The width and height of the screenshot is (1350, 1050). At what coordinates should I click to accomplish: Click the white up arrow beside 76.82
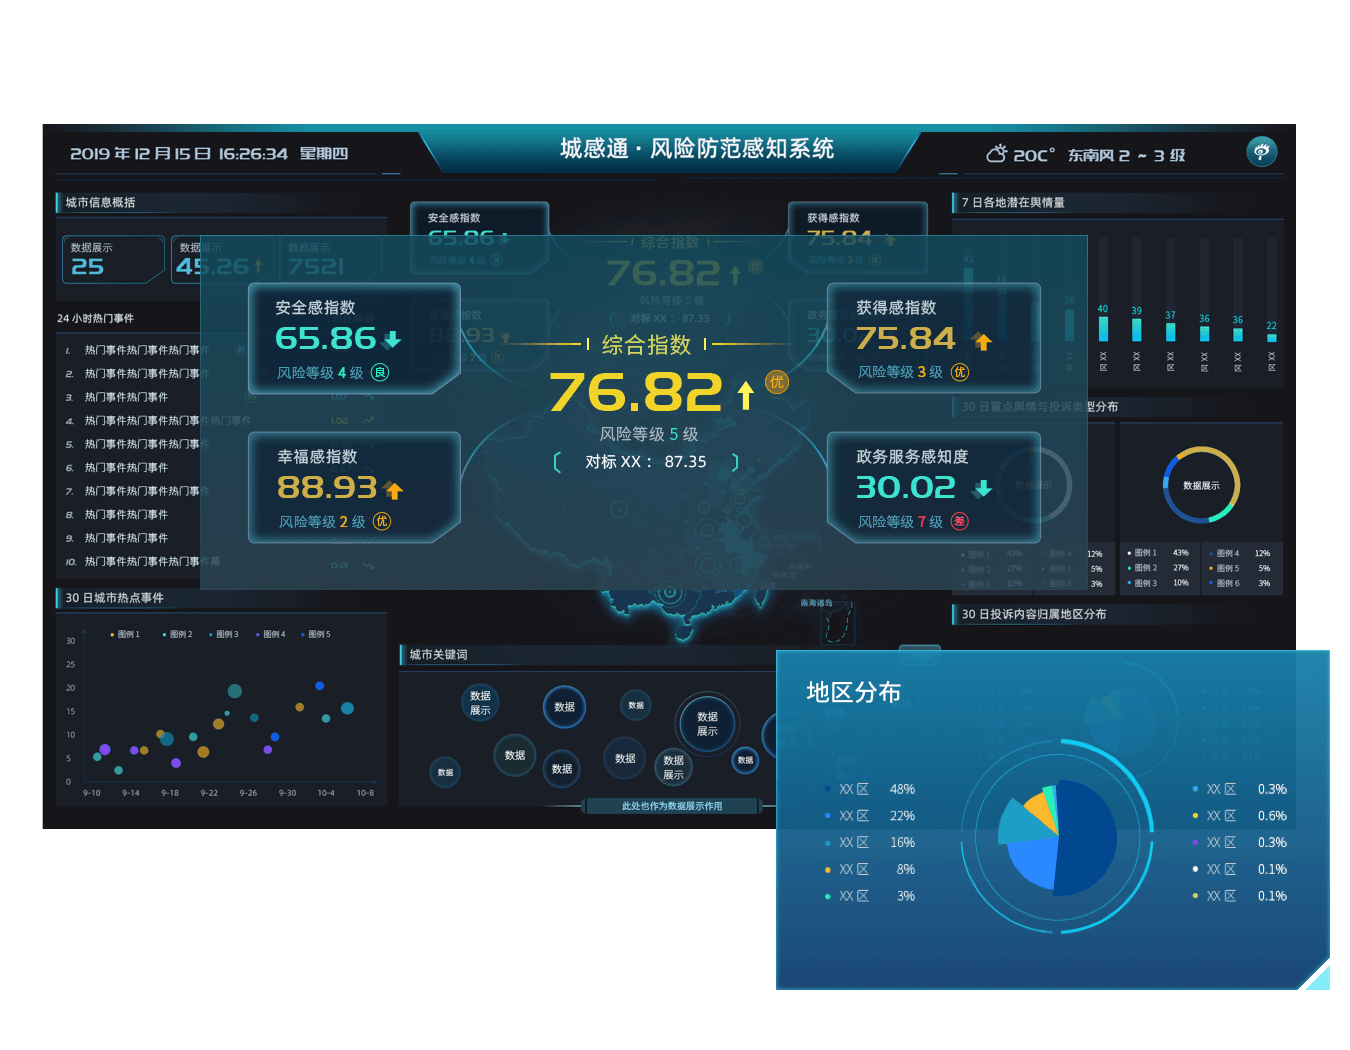745,395
